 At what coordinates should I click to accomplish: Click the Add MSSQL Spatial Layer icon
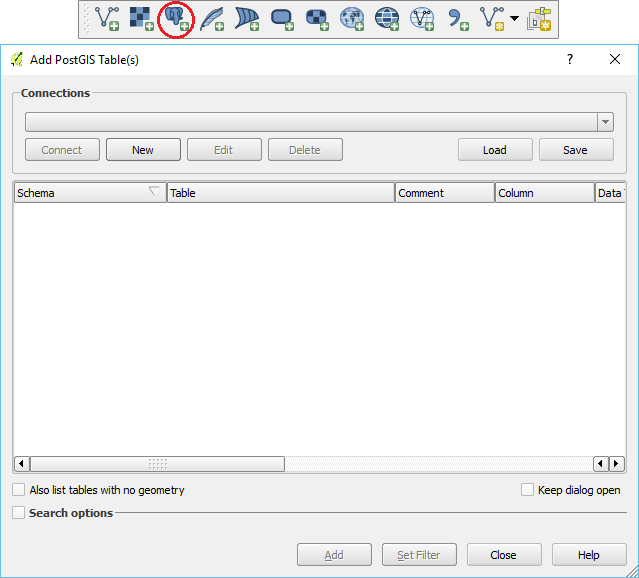tap(247, 19)
